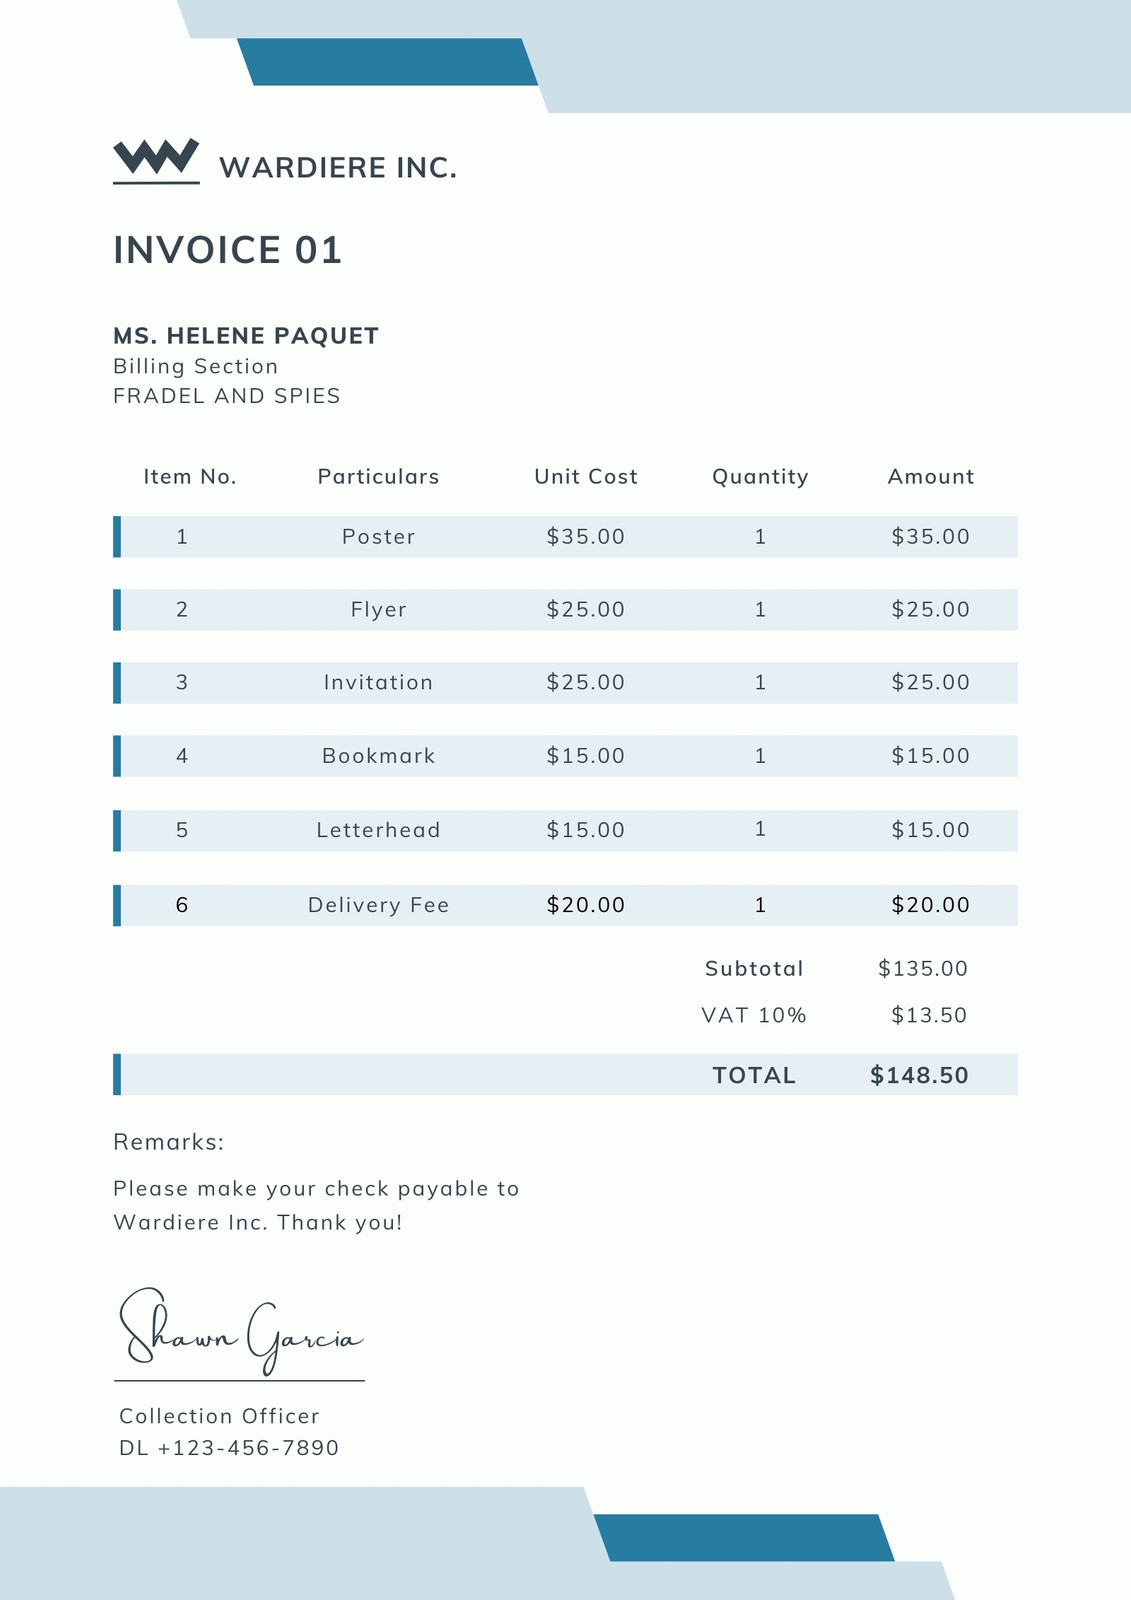The image size is (1131, 1600).
Task: Click the Unit Cost column header
Action: tap(586, 477)
